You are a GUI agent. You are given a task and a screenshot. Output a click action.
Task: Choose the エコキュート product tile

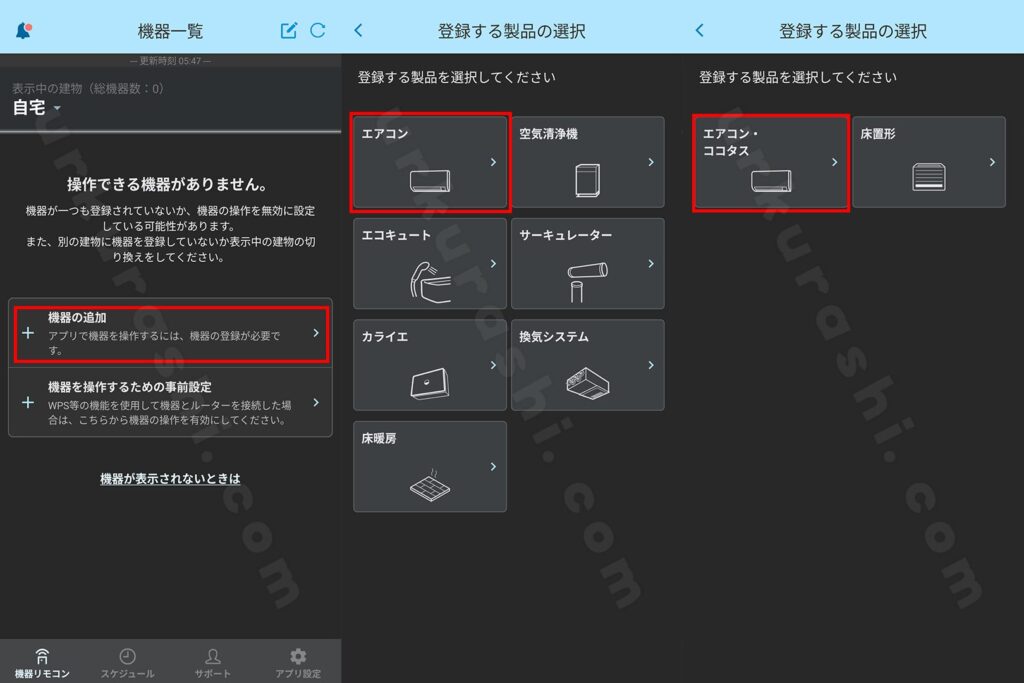430,263
